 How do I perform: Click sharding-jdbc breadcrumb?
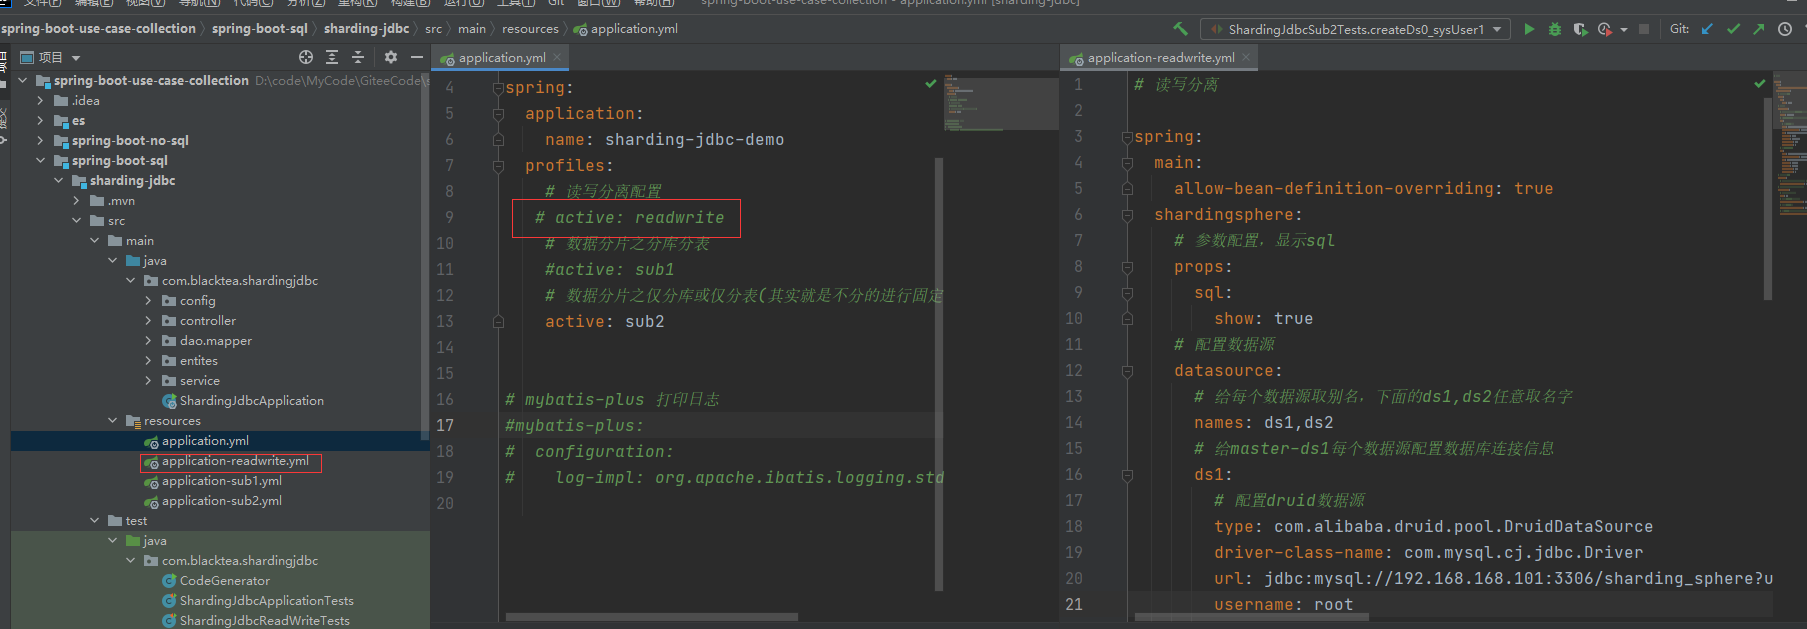(367, 29)
